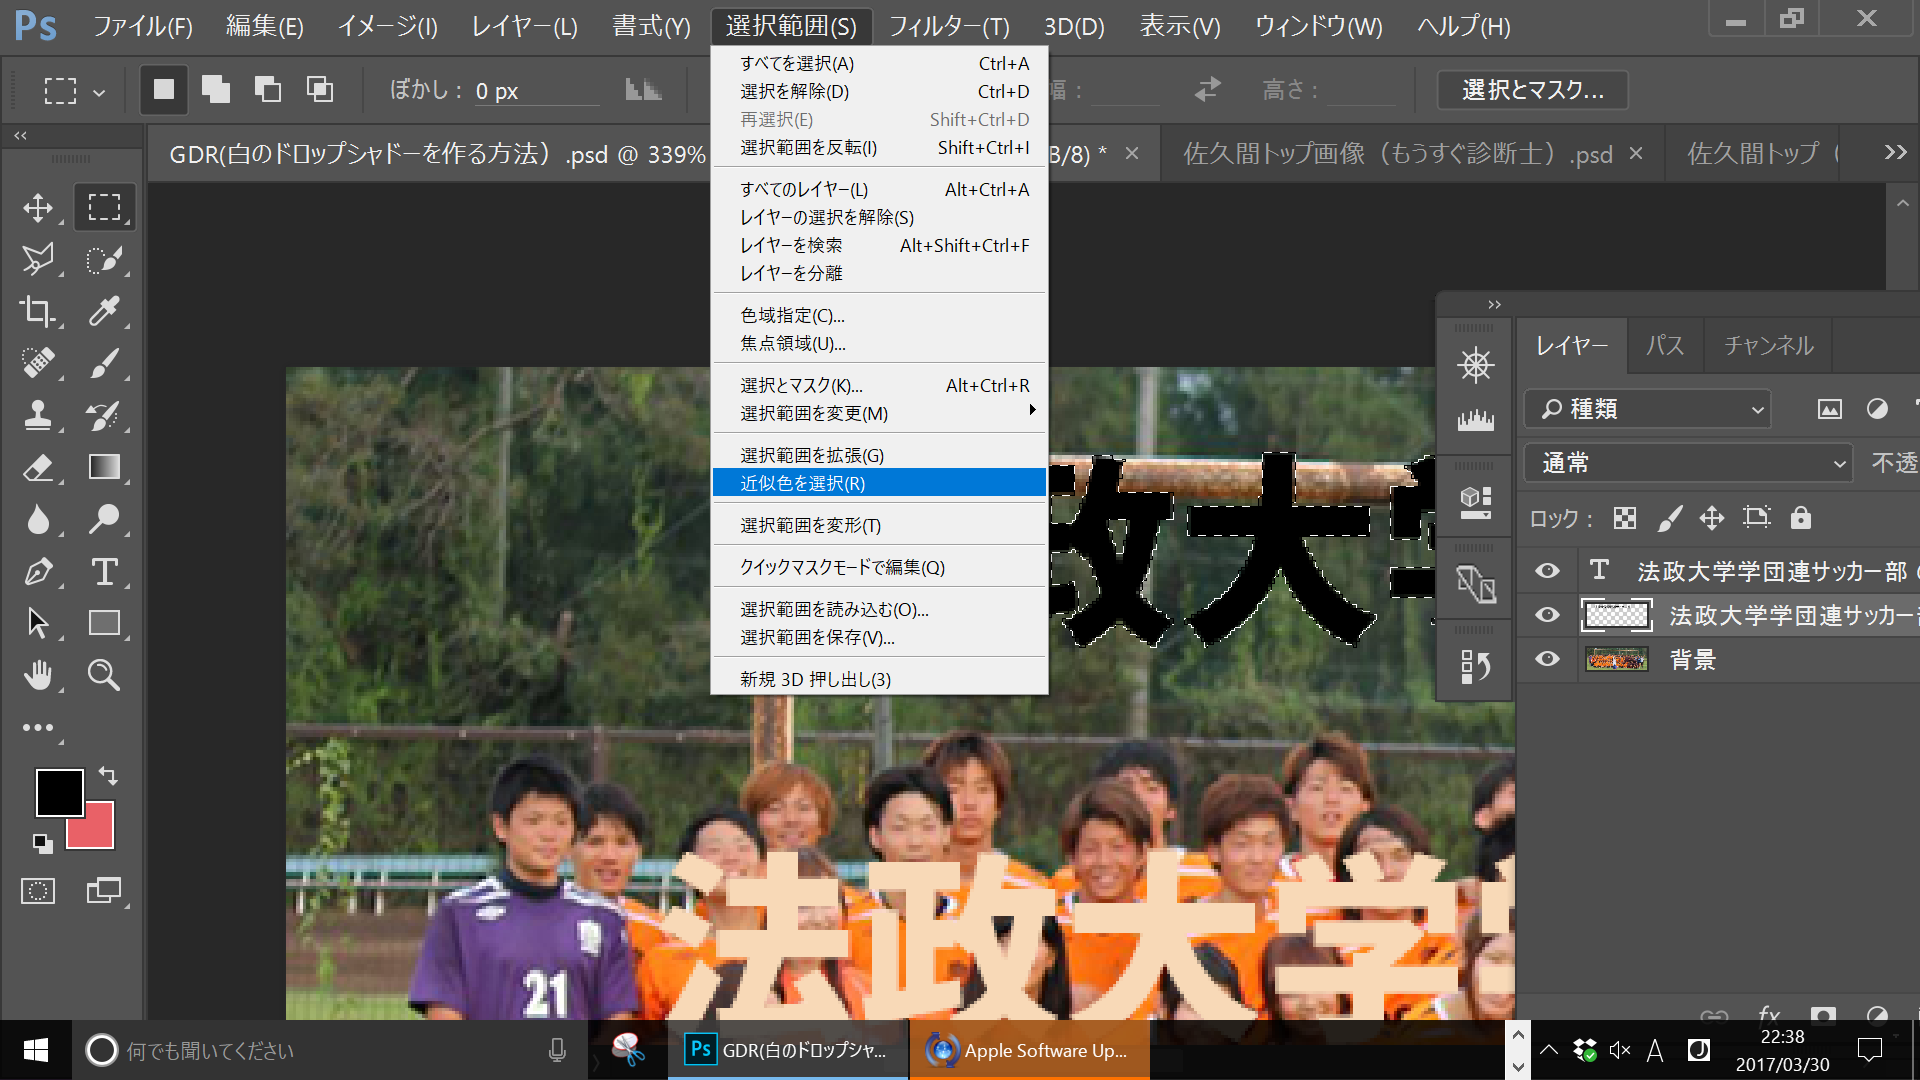
Task: Select the Eyedropper tool
Action: [104, 311]
